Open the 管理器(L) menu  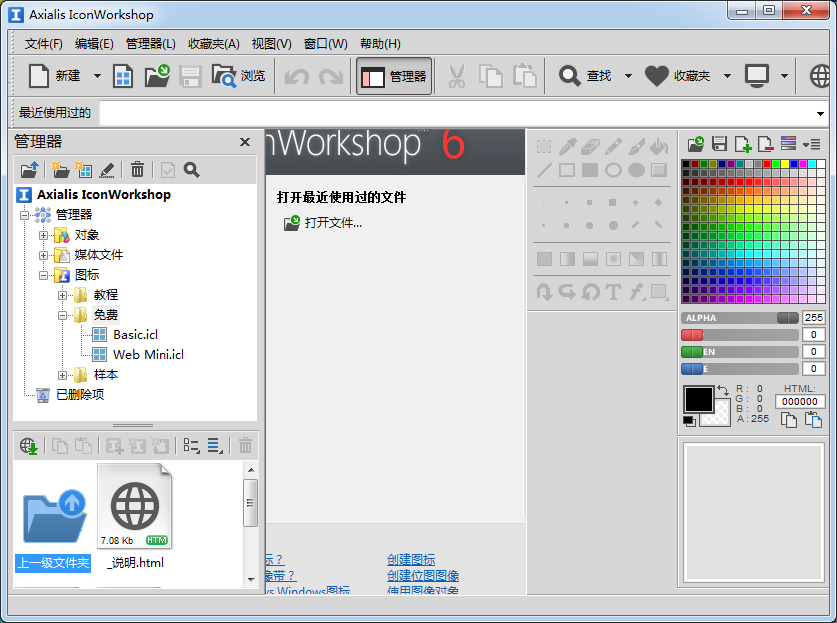click(x=151, y=44)
